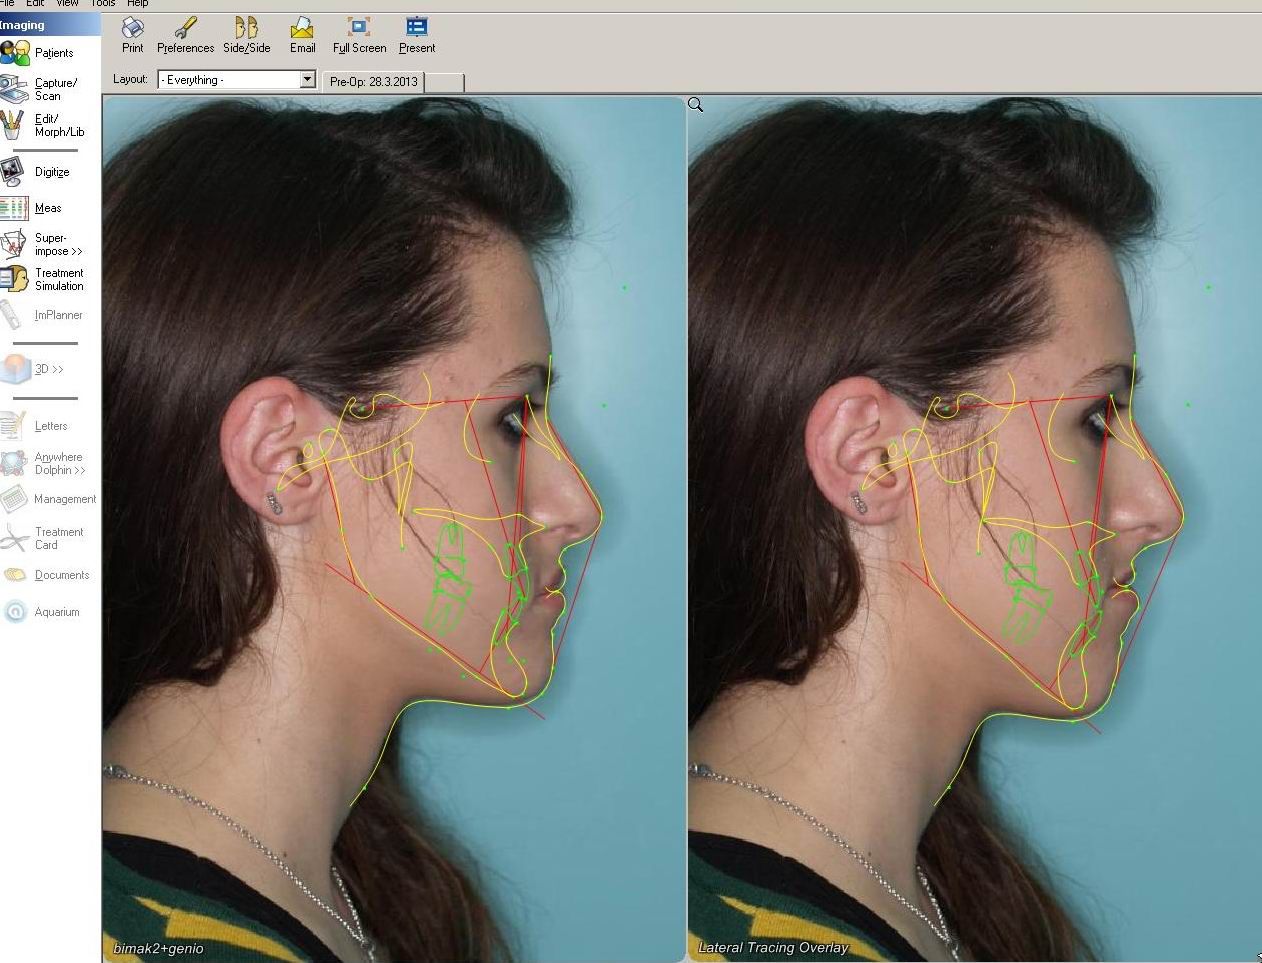Expand the Layout dropdown list
1262x963 pixels.
(x=308, y=80)
